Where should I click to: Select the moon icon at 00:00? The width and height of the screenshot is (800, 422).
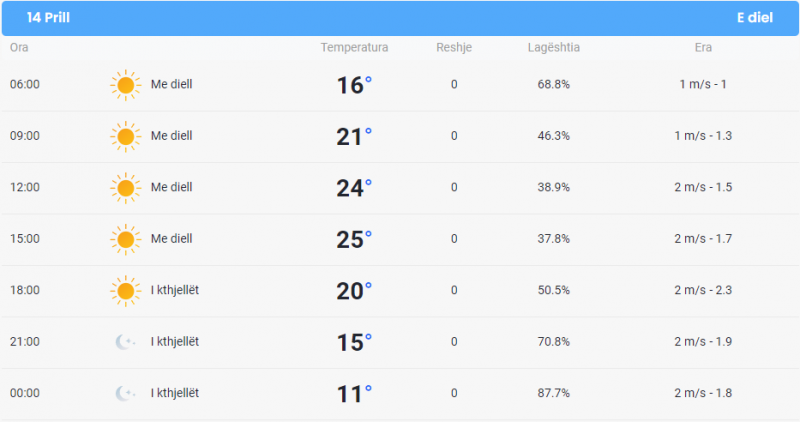tap(125, 393)
